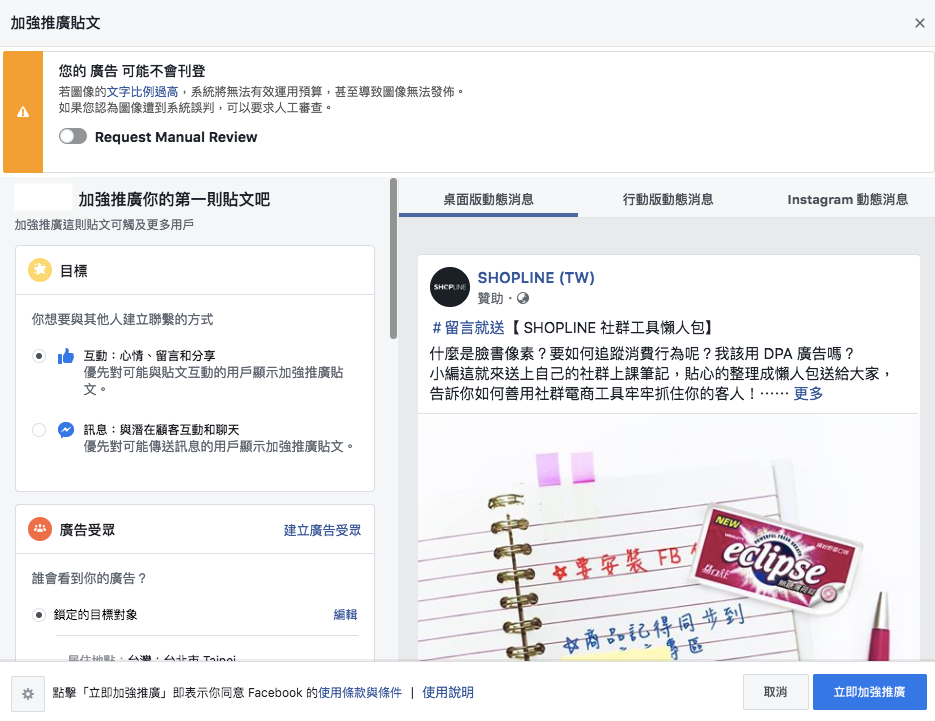The image size is (935, 721).
Task: Click the blue thumbs-up engagement icon
Action: pyautogui.click(x=66, y=356)
